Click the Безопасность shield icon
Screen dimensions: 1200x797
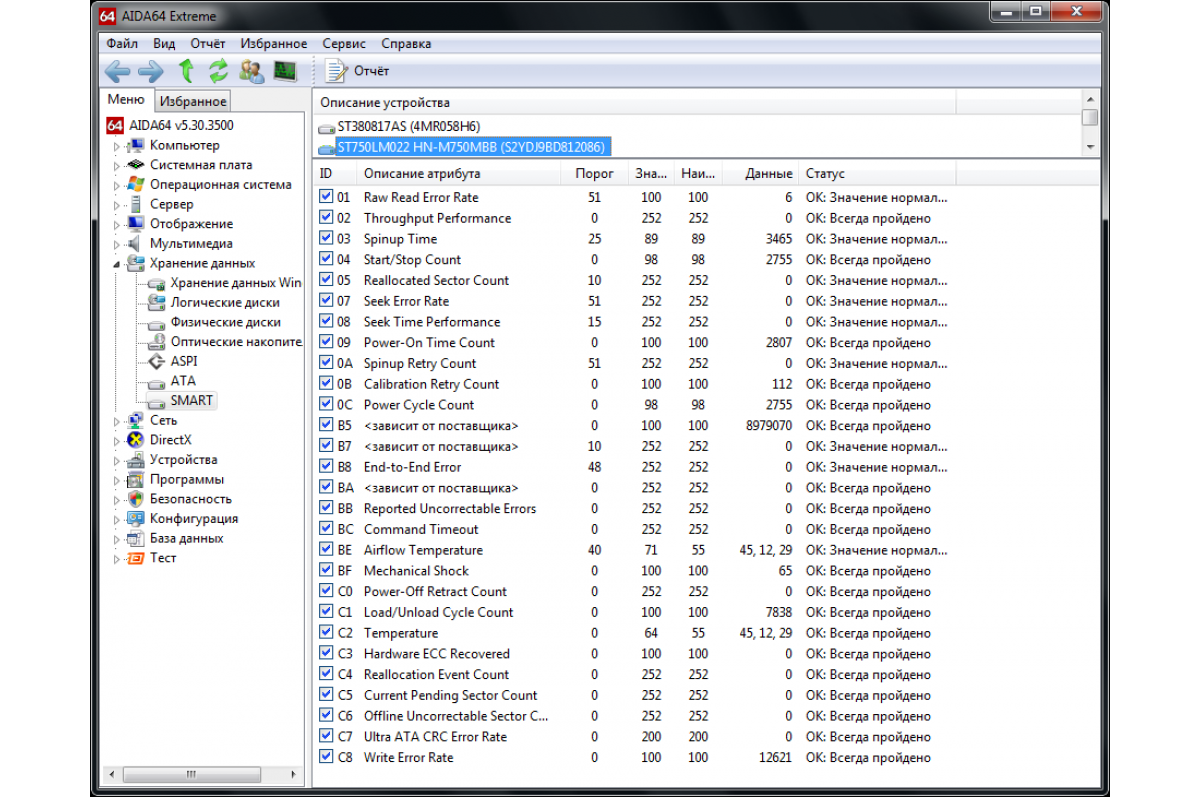(x=136, y=499)
